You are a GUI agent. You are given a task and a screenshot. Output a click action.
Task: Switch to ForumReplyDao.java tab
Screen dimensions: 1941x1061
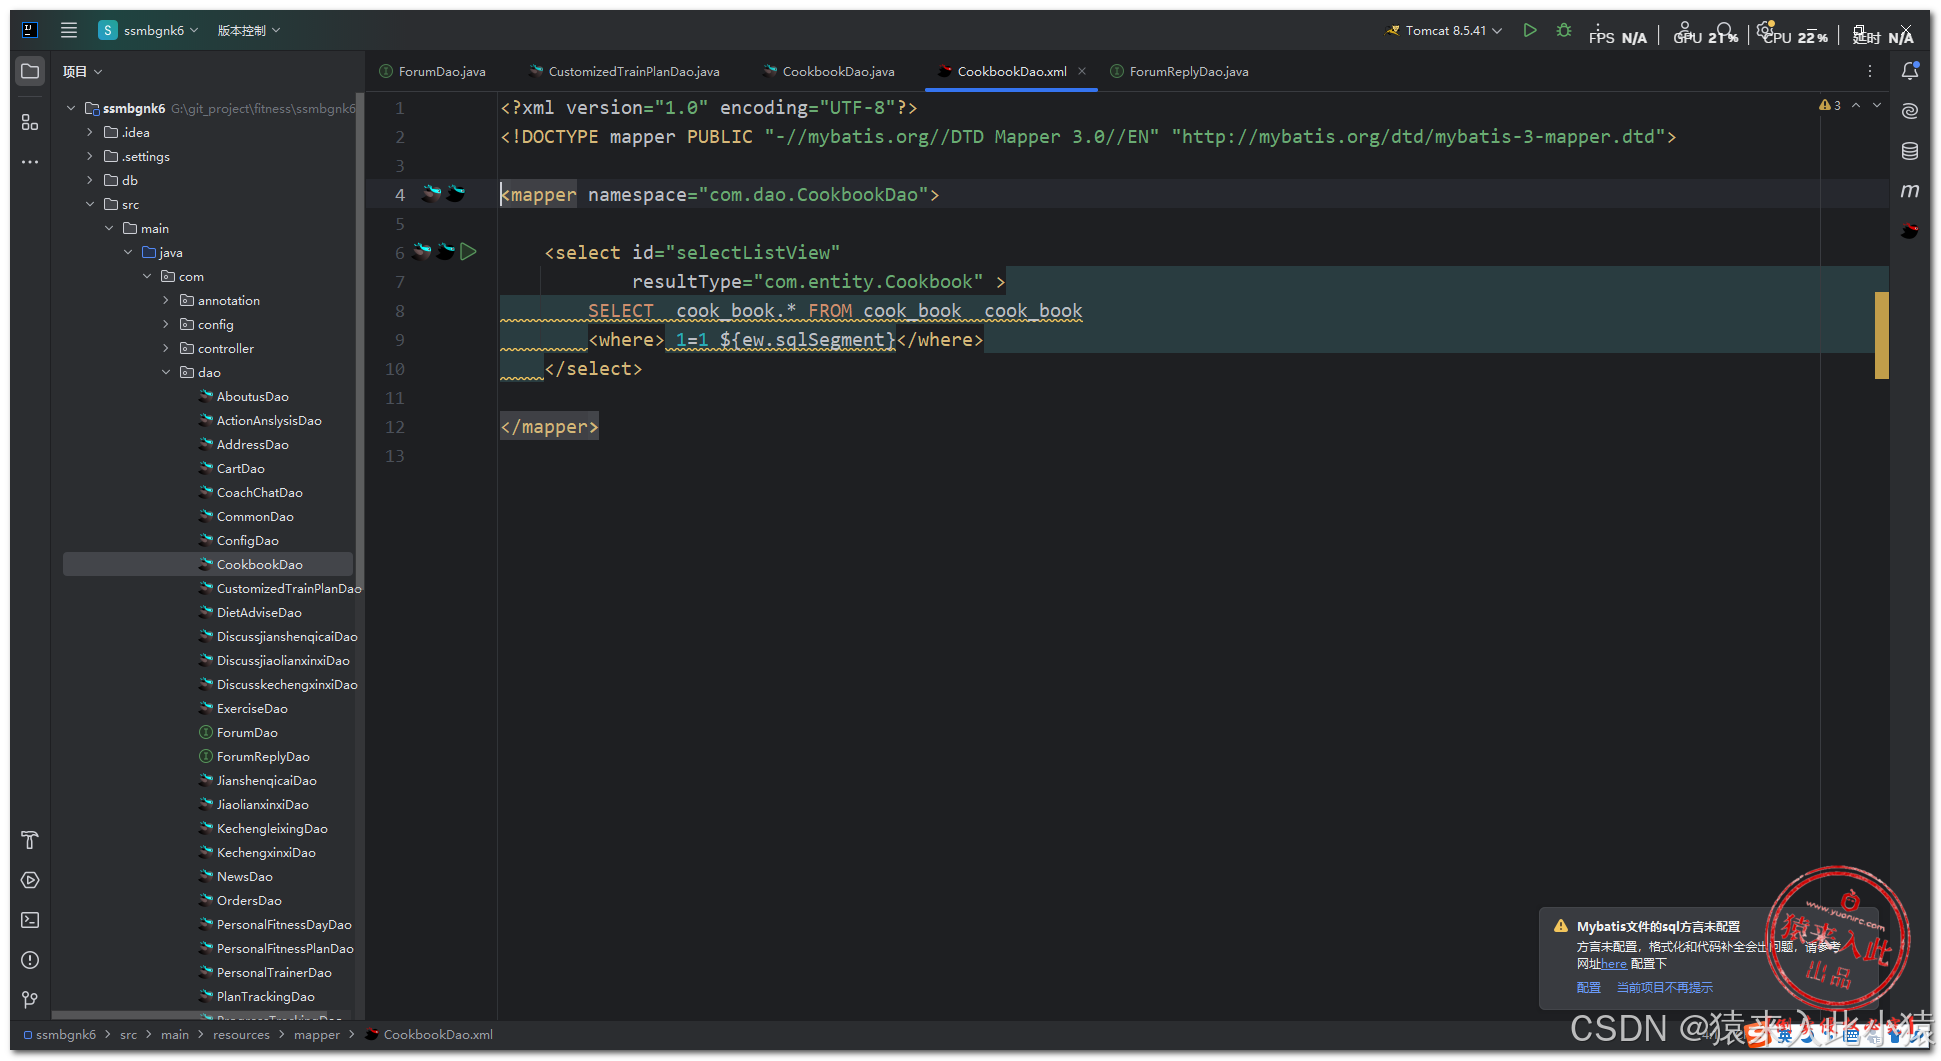tap(1179, 71)
